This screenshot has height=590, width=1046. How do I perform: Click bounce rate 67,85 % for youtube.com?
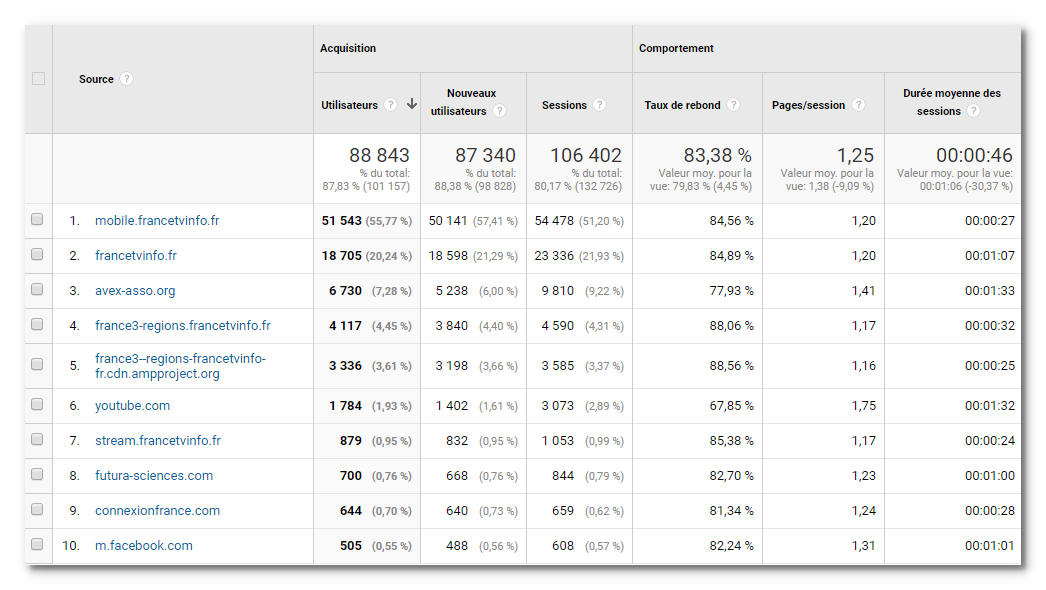point(731,406)
